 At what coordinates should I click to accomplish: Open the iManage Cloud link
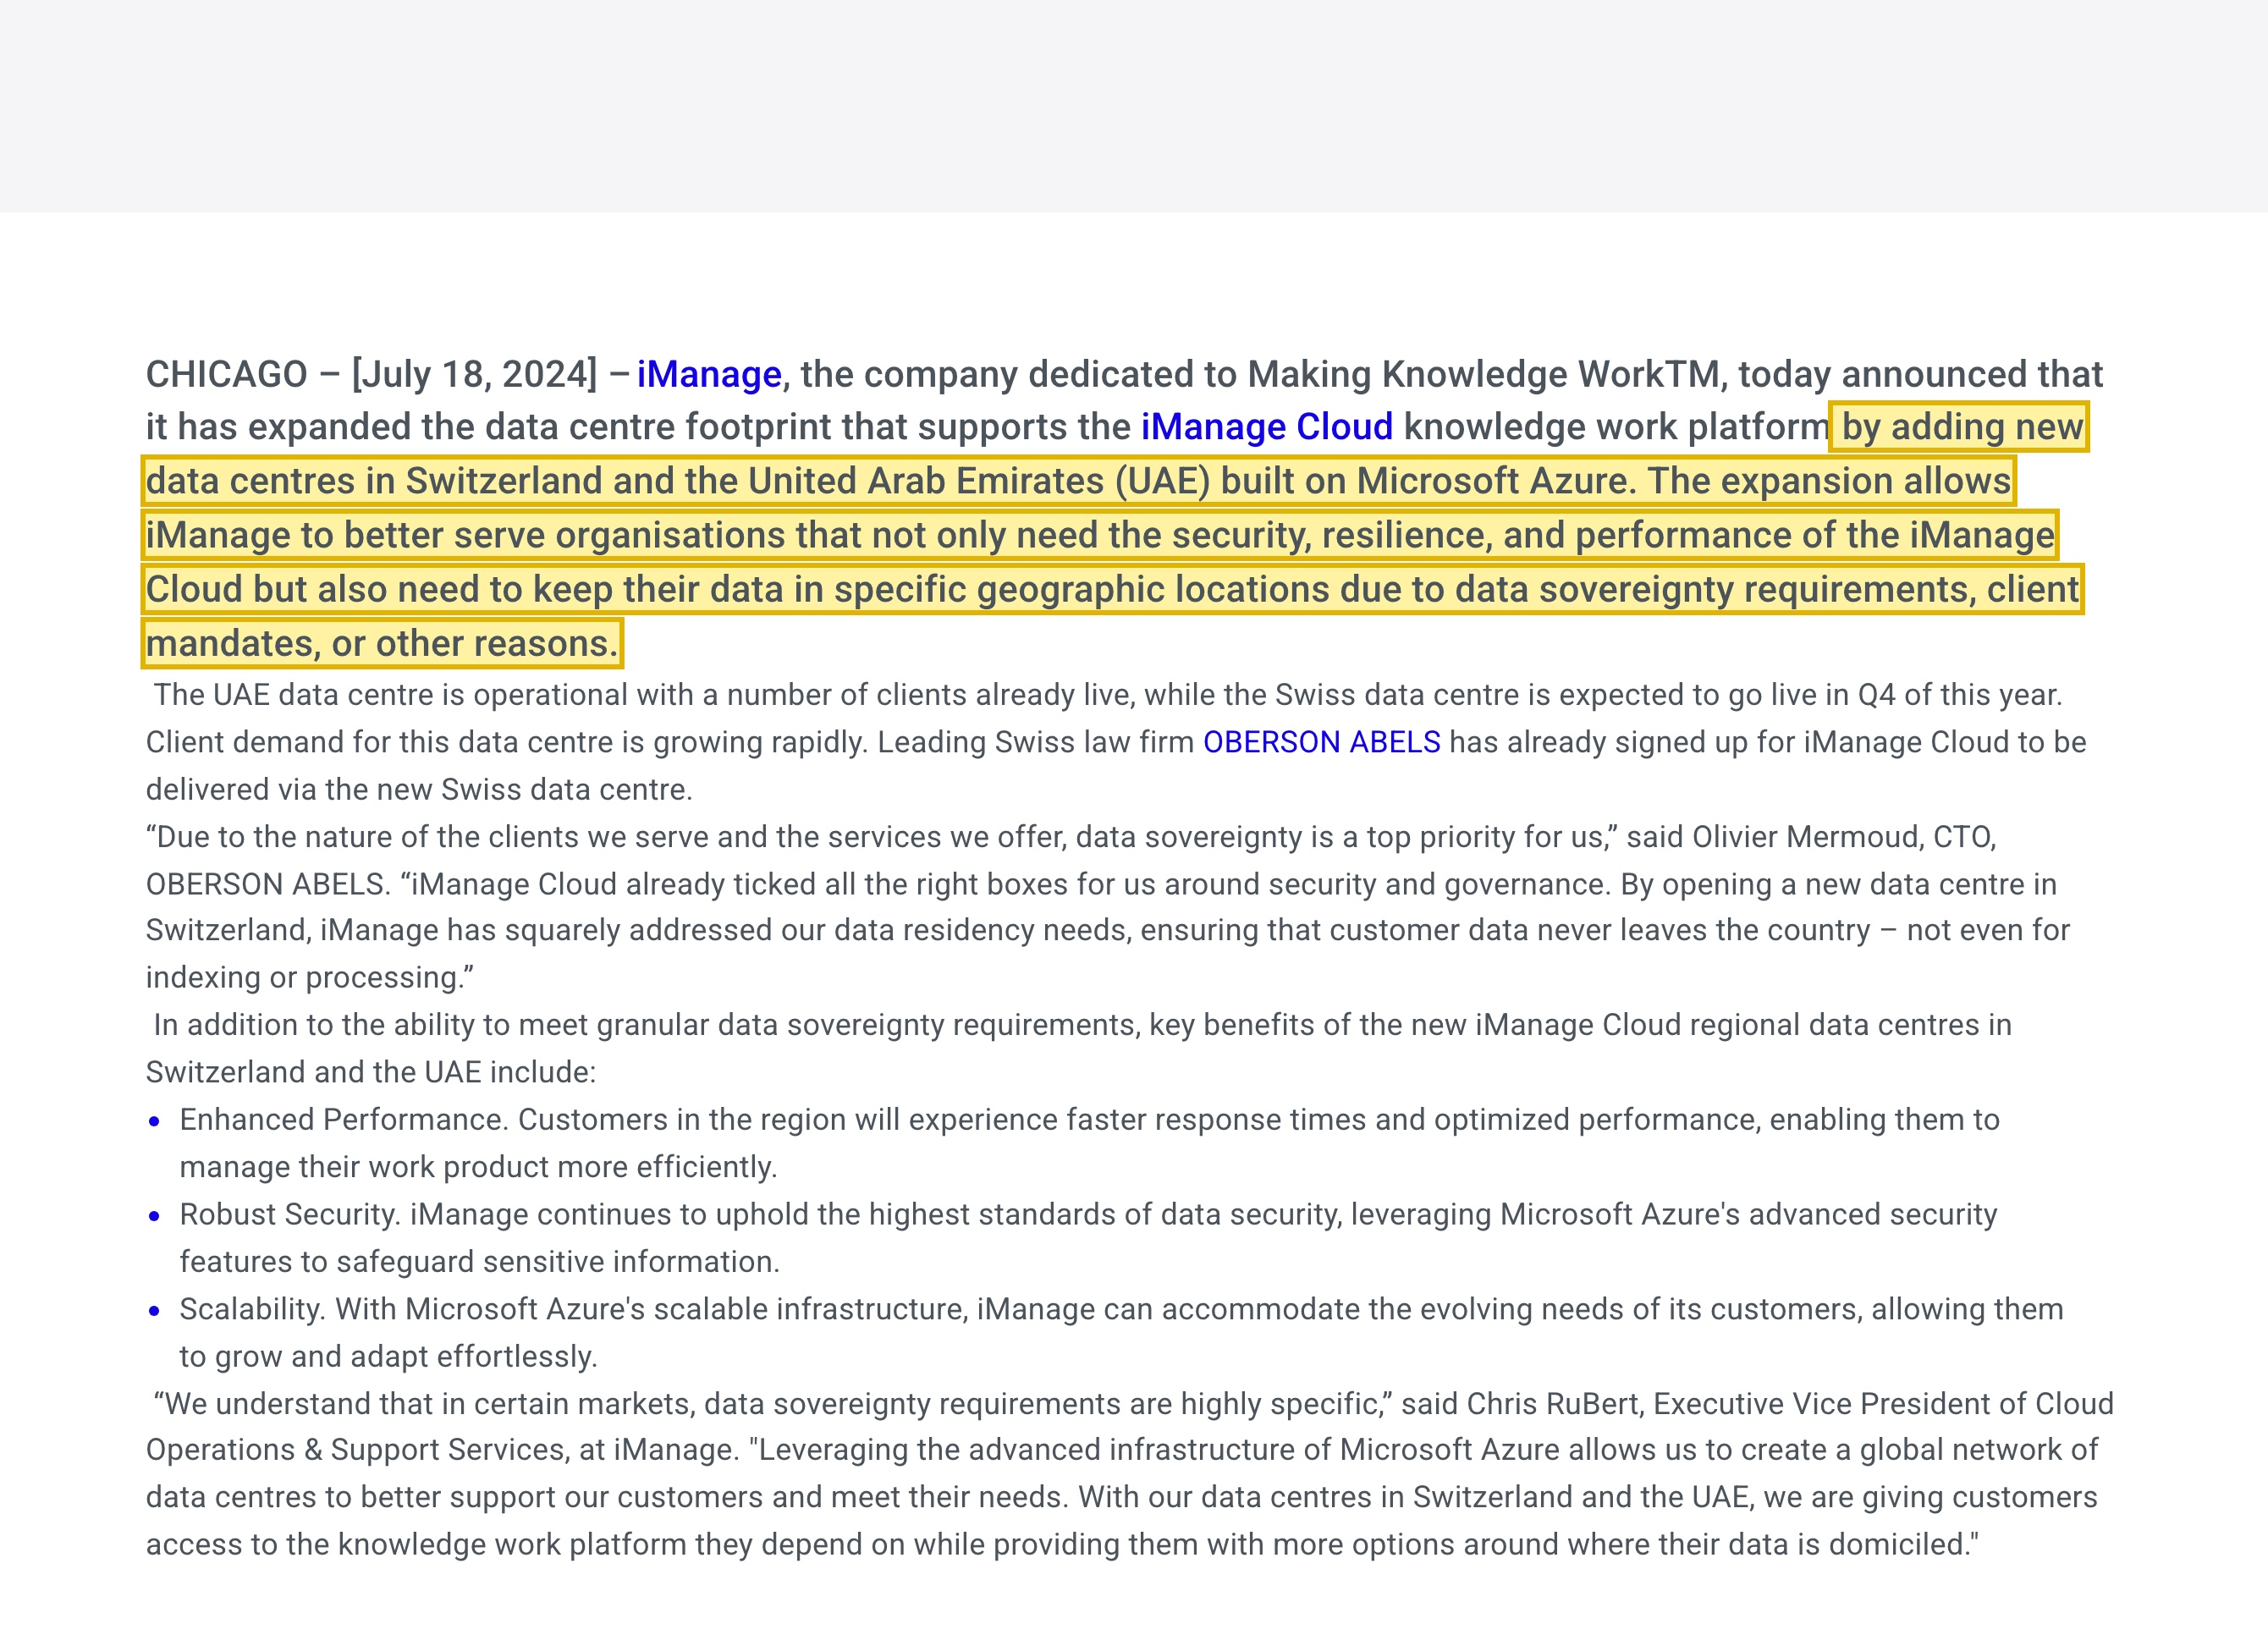pos(1266,427)
